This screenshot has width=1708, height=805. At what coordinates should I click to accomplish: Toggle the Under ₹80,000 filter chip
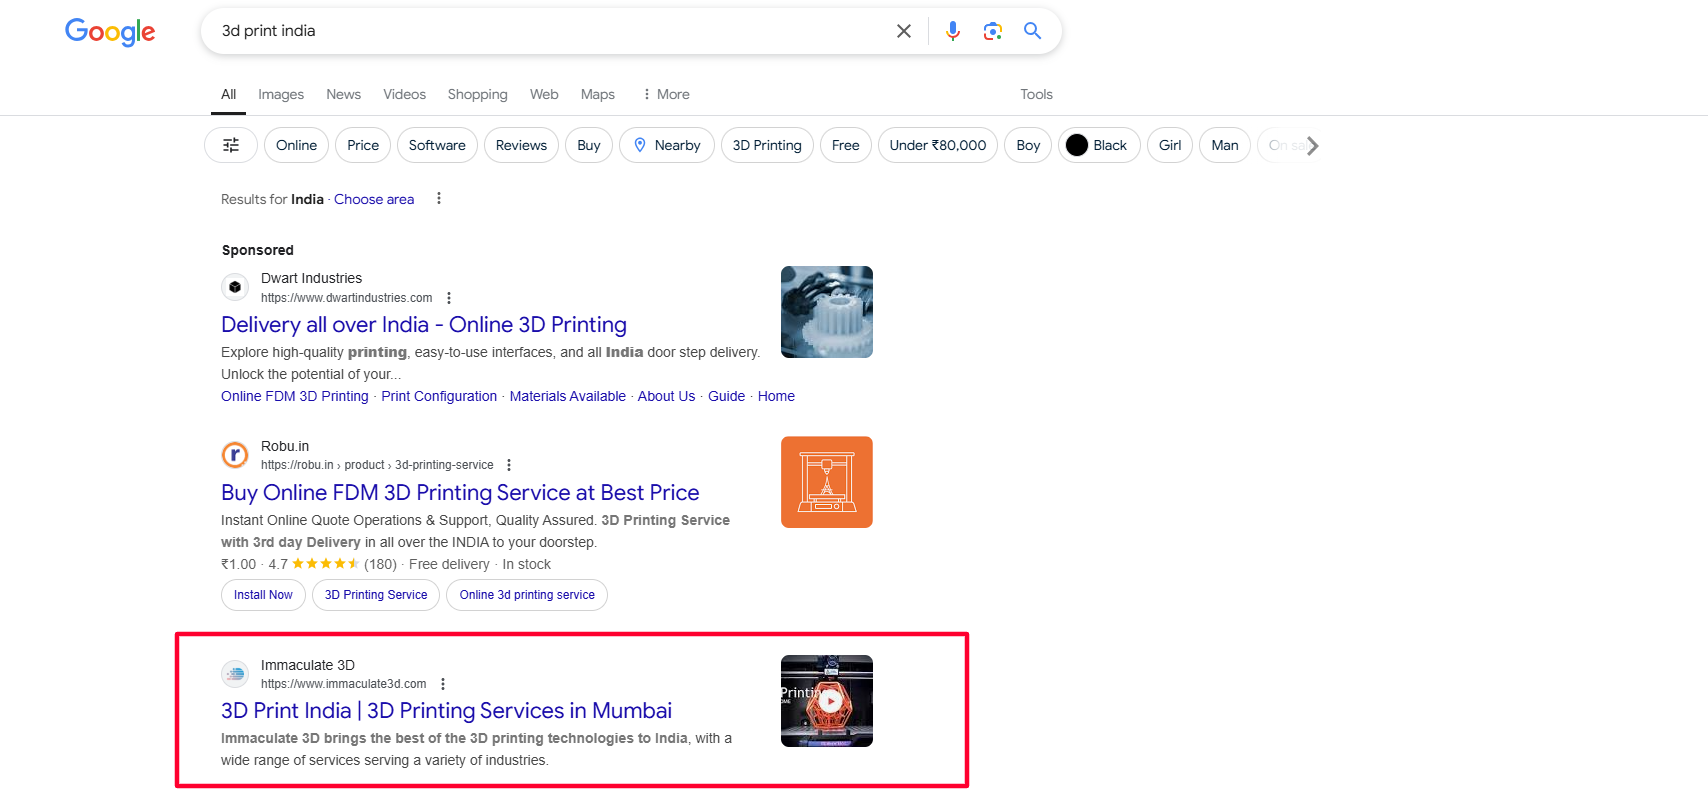point(938,145)
